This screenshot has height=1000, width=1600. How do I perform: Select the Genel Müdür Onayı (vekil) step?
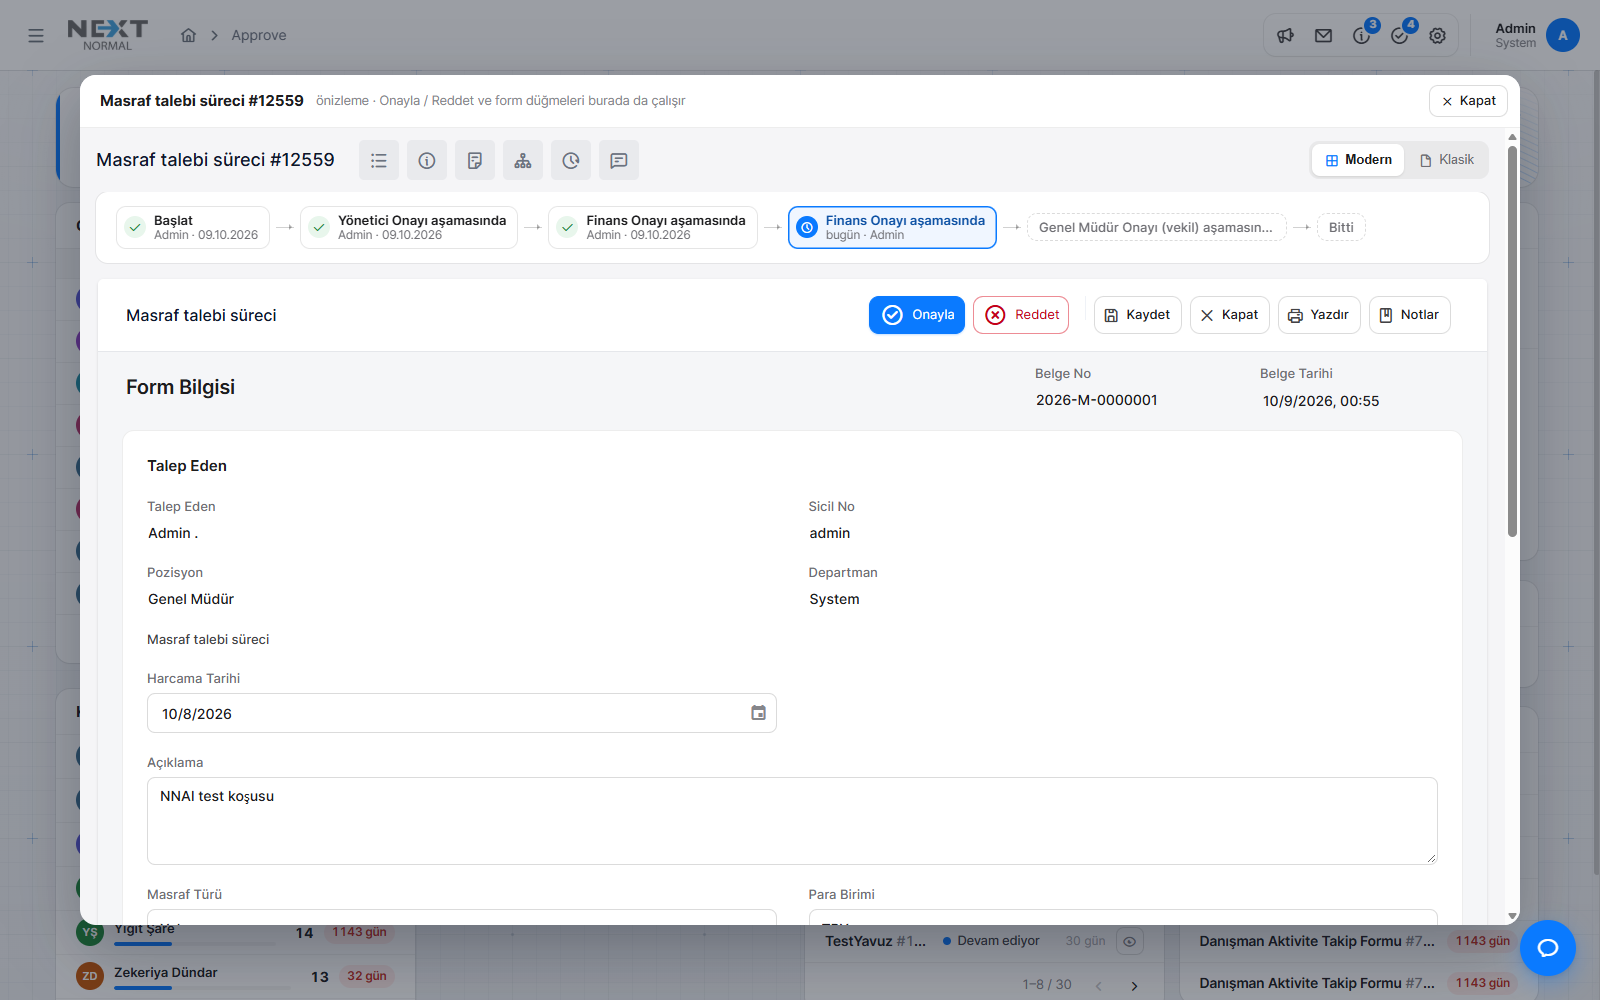coord(1157,227)
